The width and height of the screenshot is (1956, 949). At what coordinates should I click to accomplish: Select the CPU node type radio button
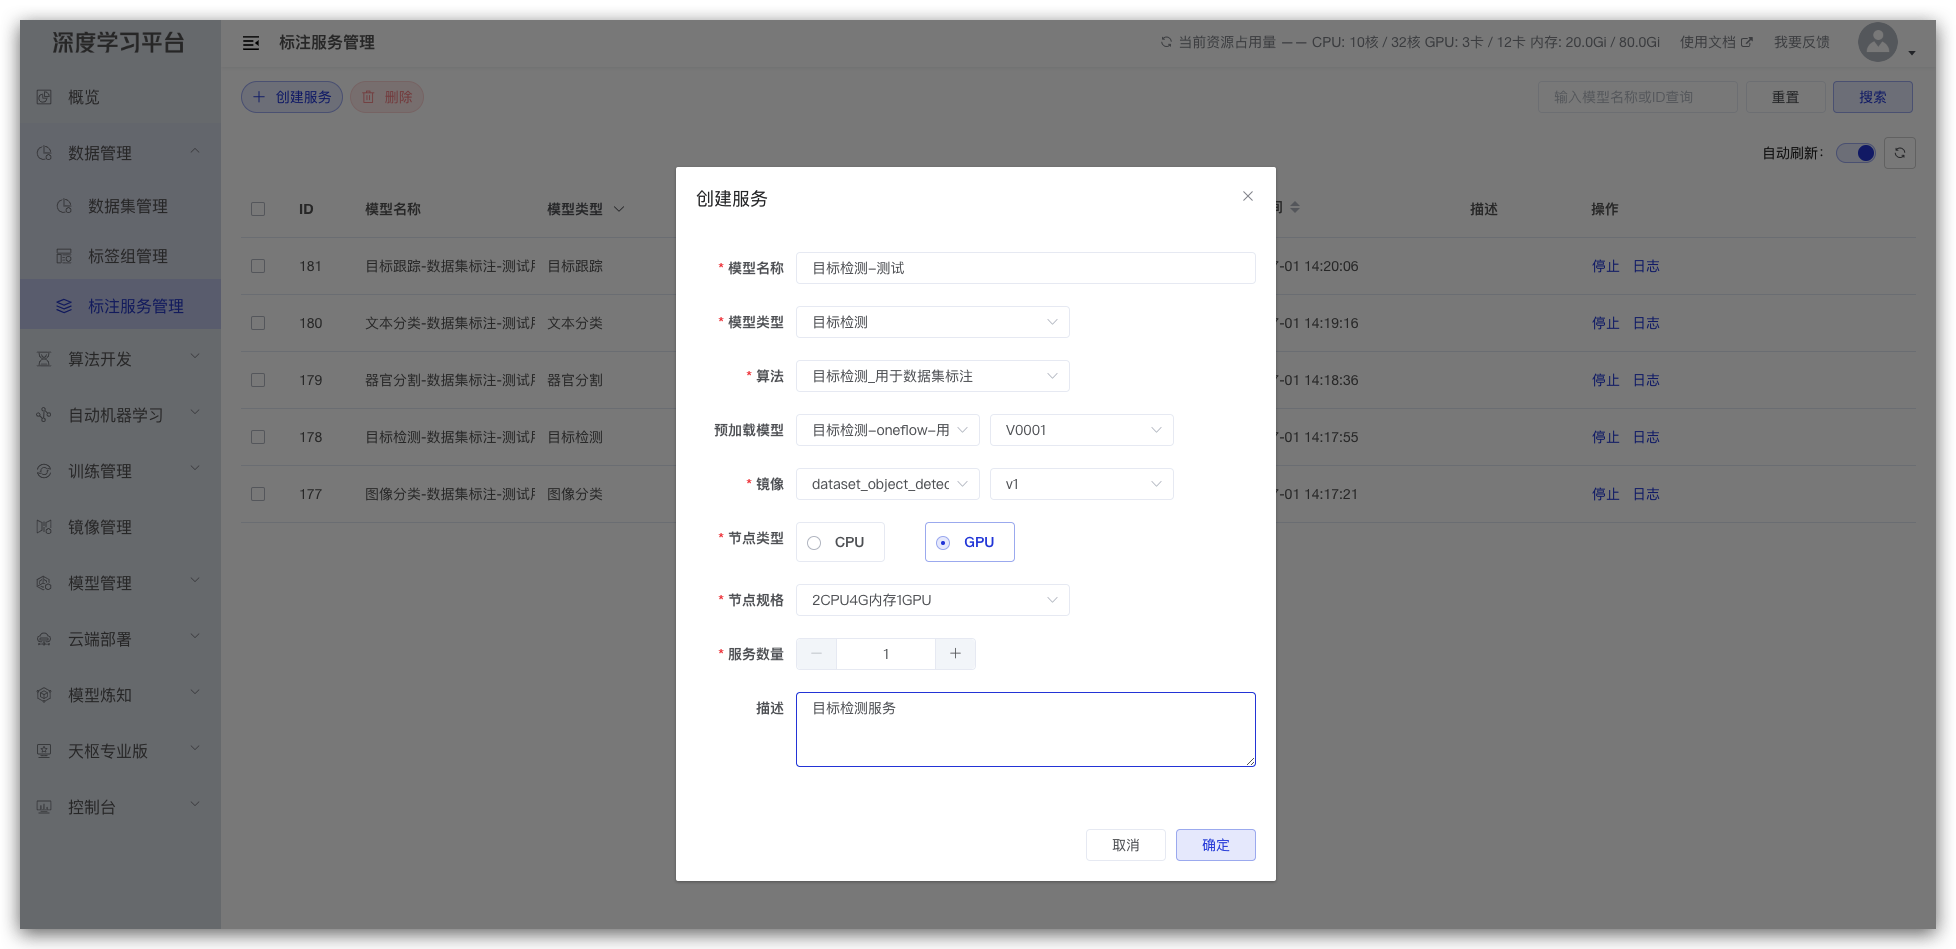[814, 543]
